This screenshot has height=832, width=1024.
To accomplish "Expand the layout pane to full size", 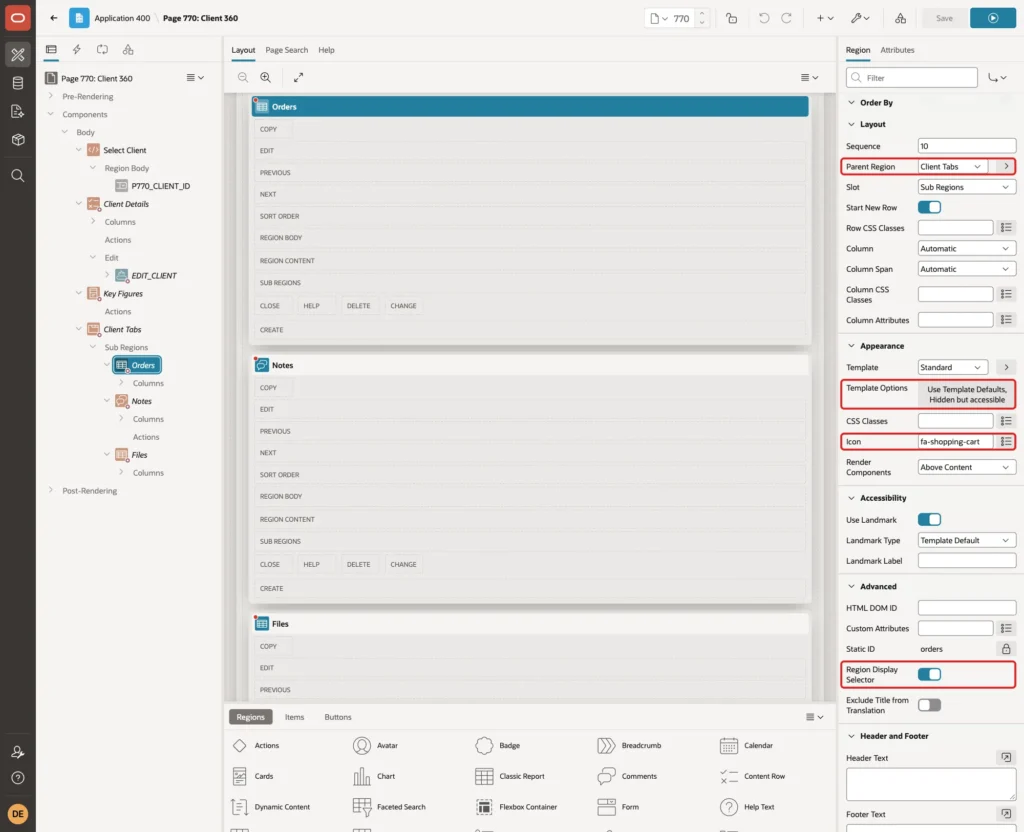I will [x=298, y=77].
